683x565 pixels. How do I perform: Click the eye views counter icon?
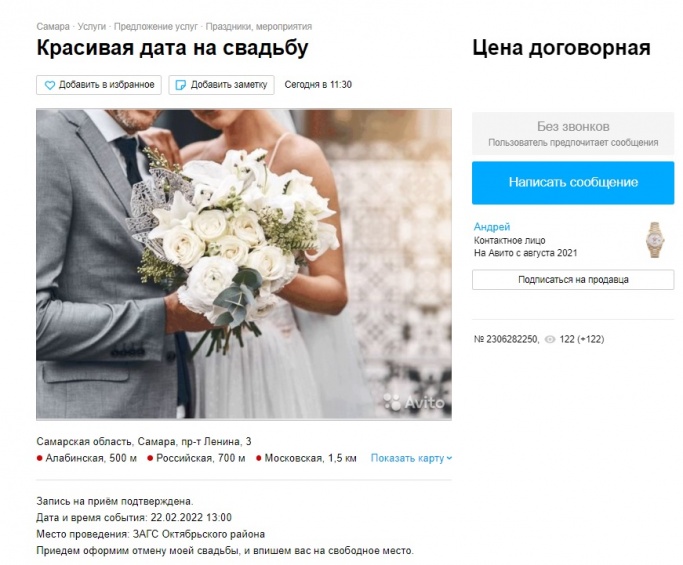point(550,339)
